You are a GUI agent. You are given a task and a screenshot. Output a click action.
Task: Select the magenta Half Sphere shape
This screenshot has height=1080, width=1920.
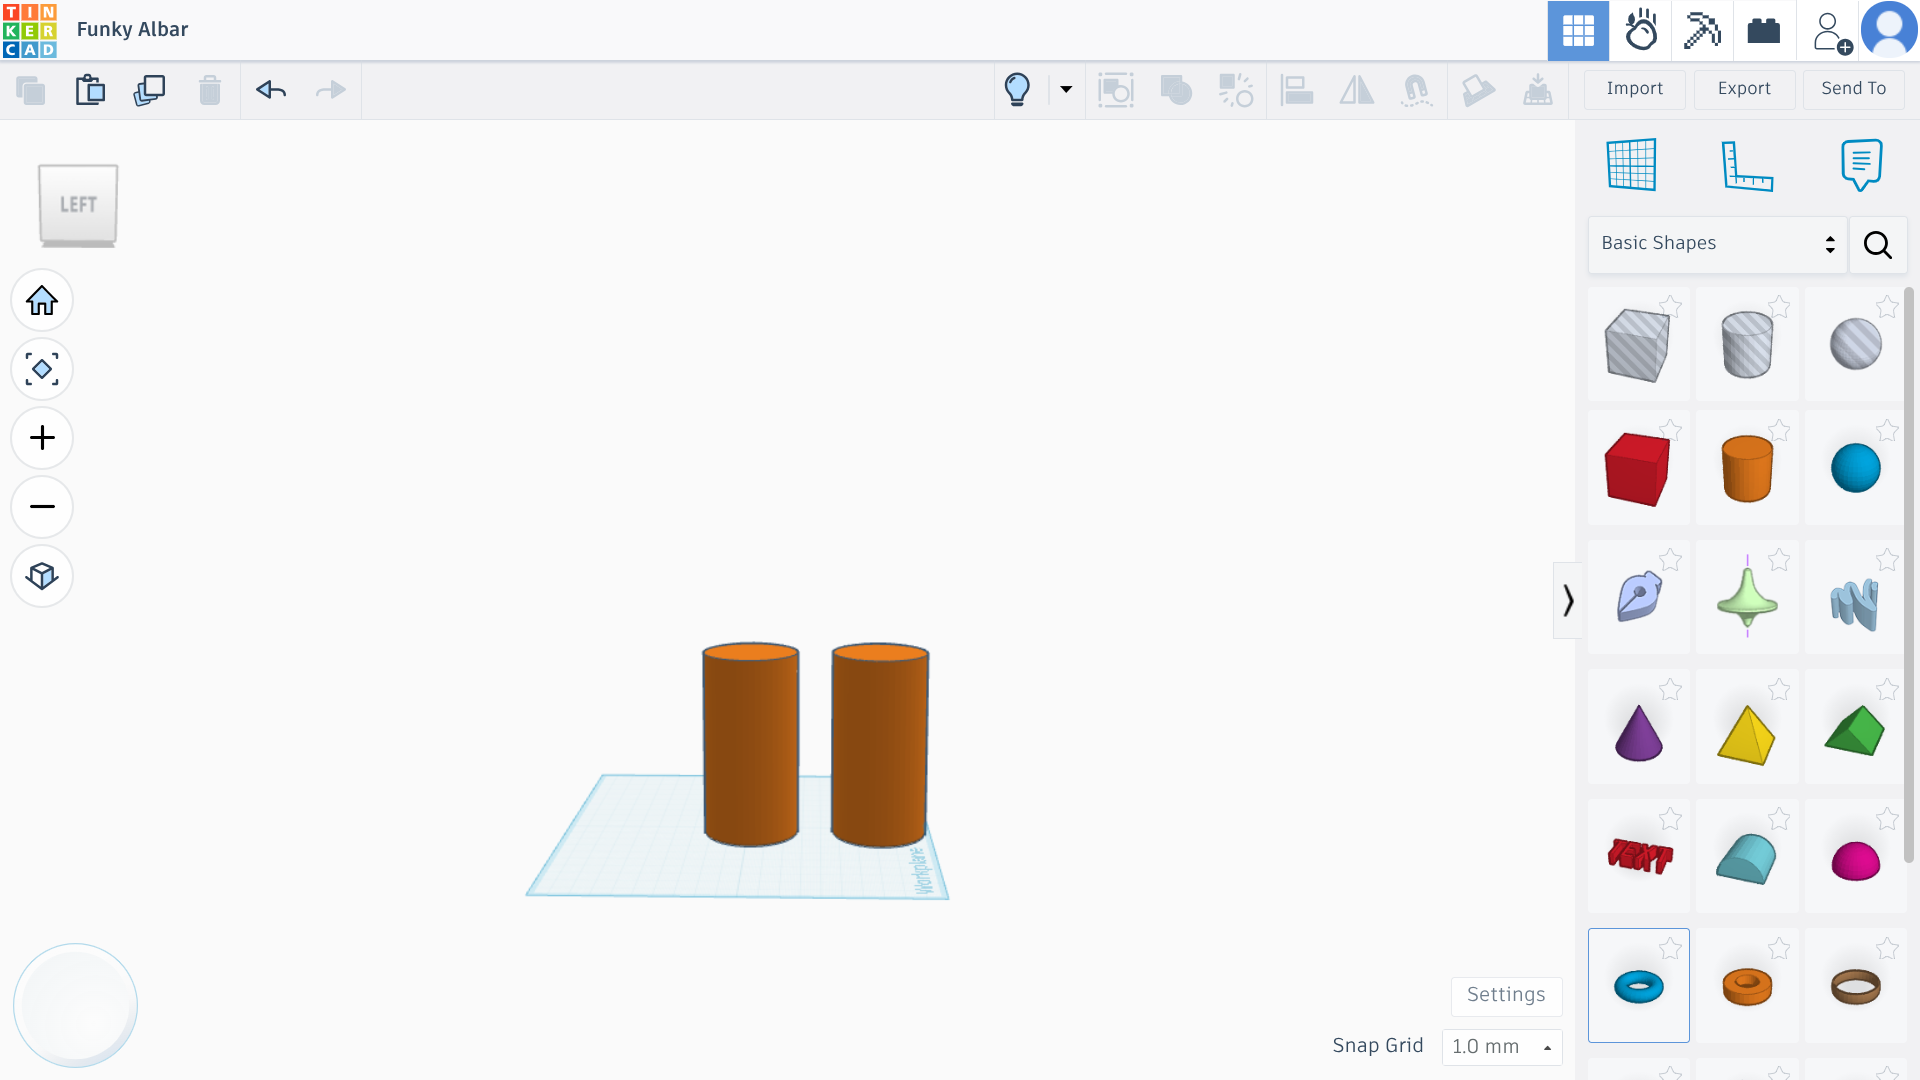coord(1855,860)
